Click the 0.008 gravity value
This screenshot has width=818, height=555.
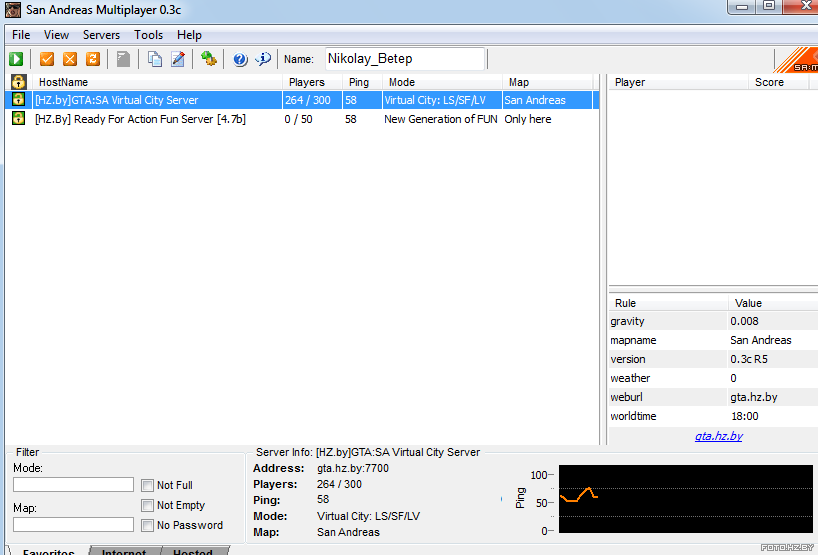point(744,321)
